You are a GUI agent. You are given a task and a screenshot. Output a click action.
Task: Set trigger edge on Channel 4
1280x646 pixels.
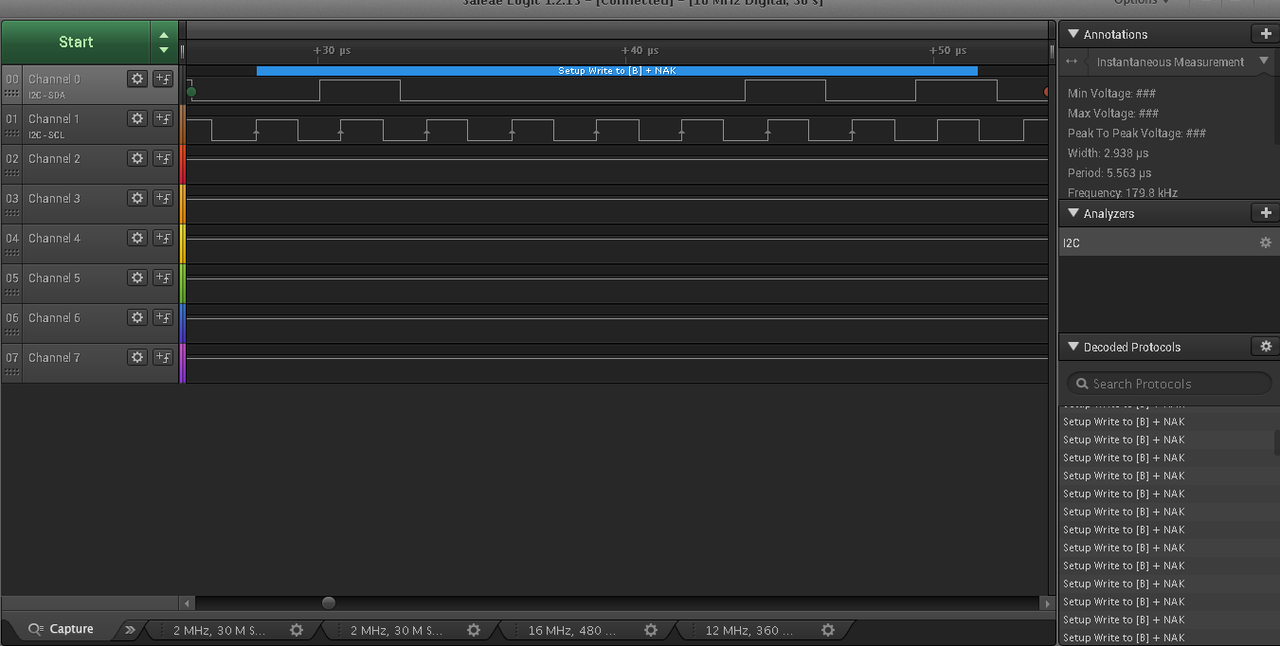163,238
